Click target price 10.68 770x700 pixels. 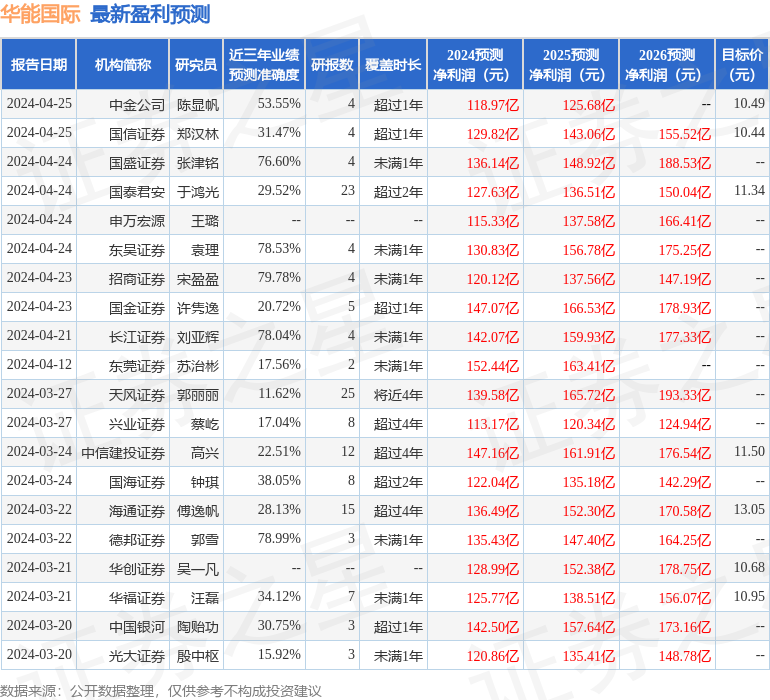(x=749, y=567)
